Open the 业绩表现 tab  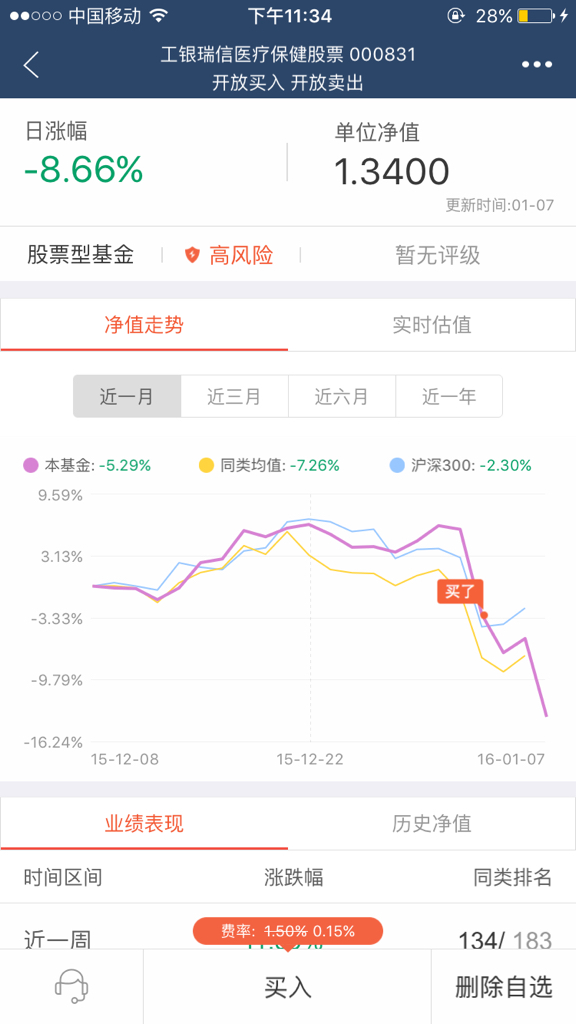coord(144,824)
